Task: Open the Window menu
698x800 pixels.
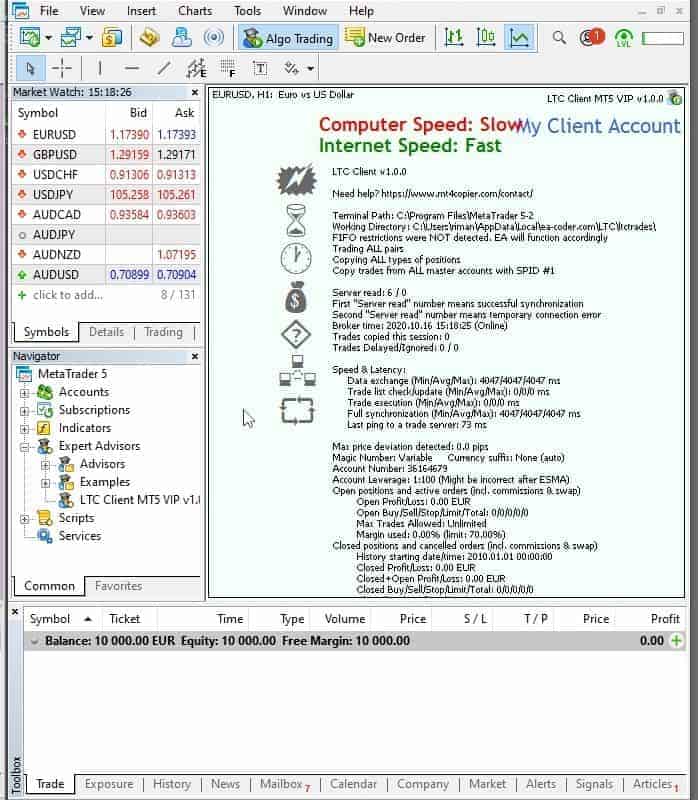Action: point(305,11)
